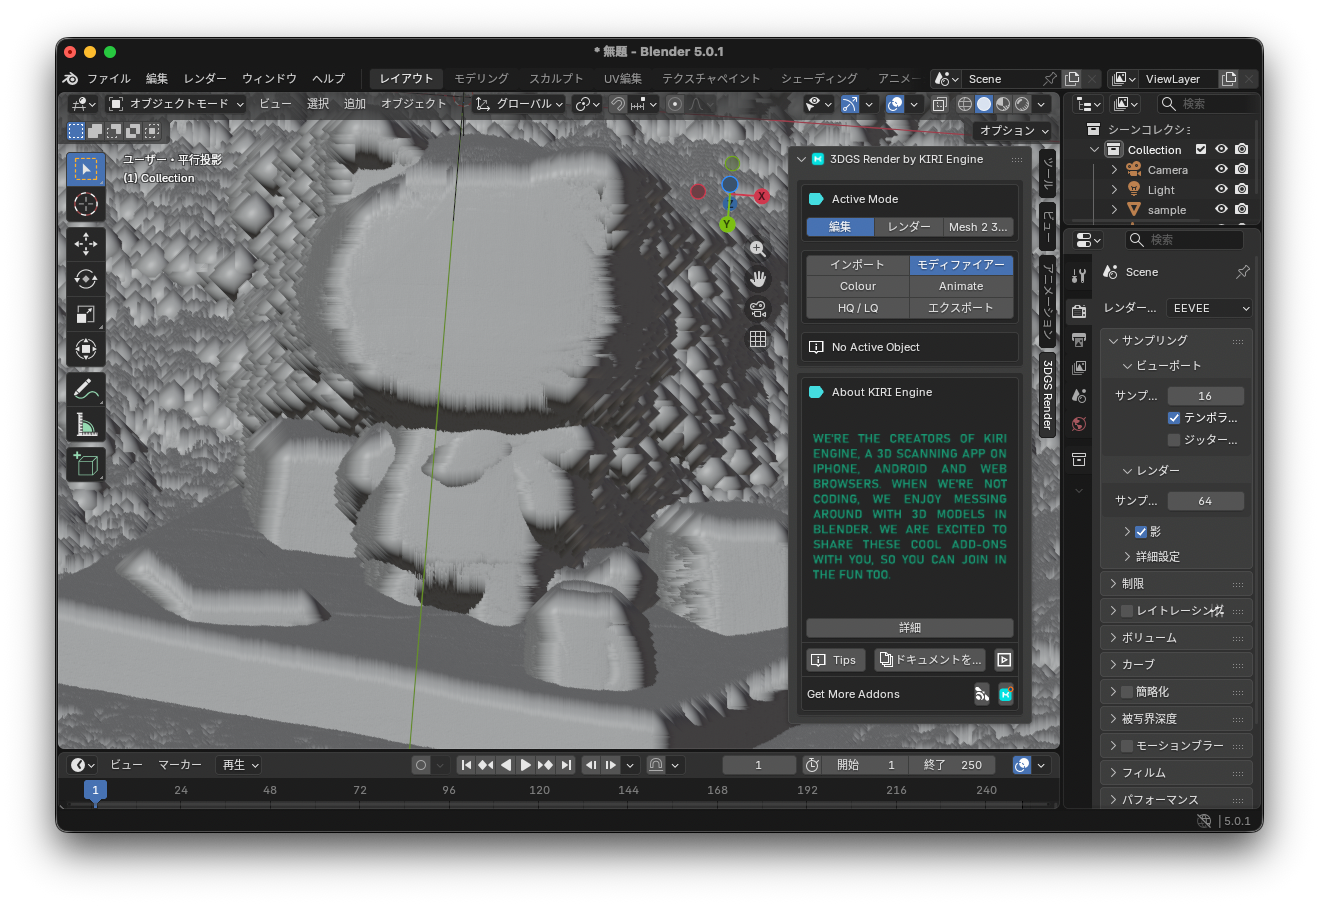Switch viewport to wireframe shading
Image resolution: width=1319 pixels, height=906 pixels.
(x=965, y=103)
